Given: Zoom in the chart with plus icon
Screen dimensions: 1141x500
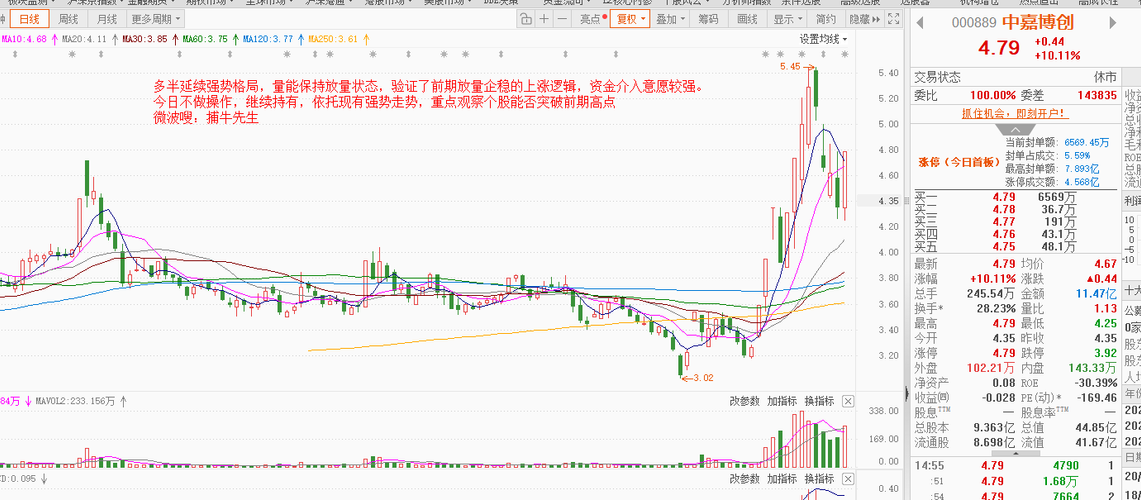Looking at the screenshot, I should coord(543,20).
